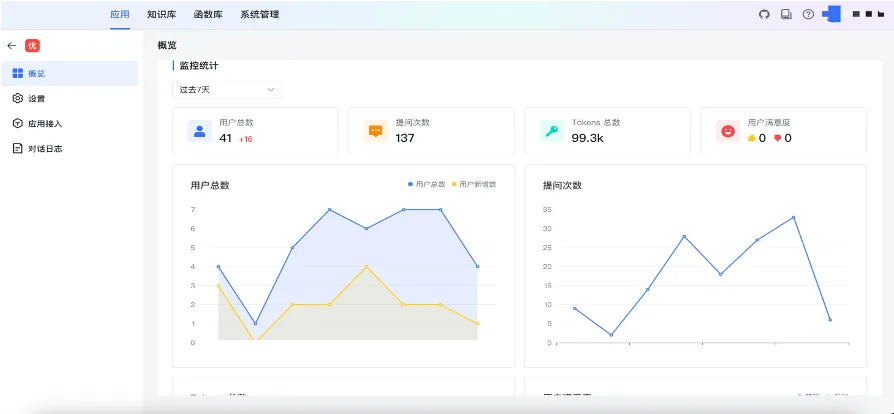Click the 用户总数 chart title

coord(210,185)
